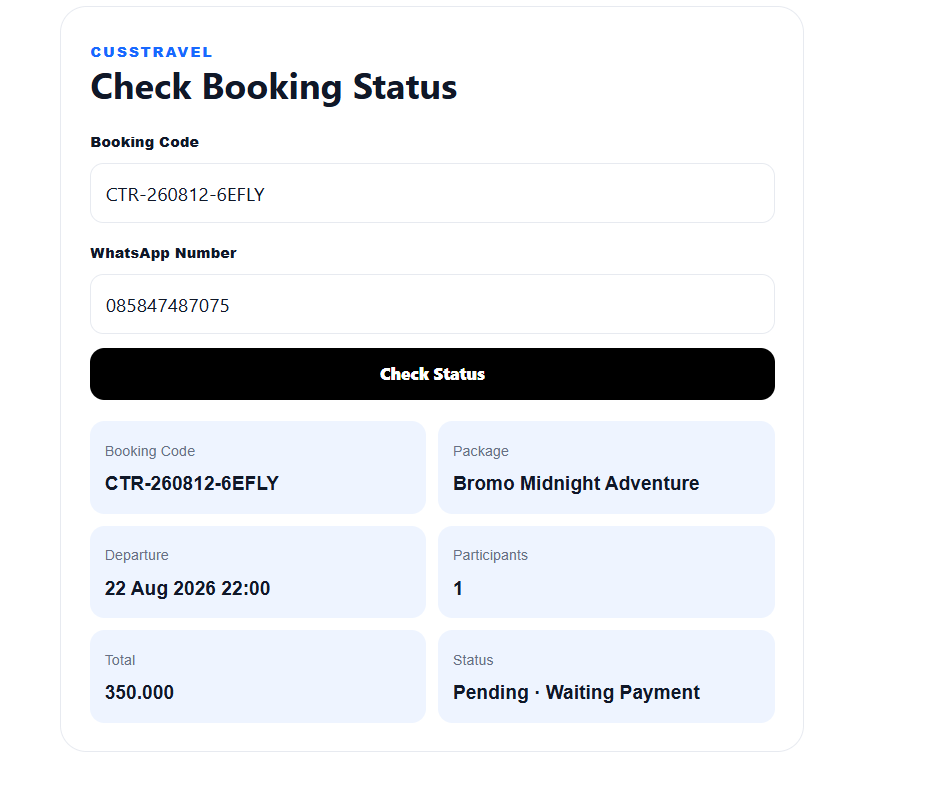
Task: Select the Departure result card
Action: pyautogui.click(x=258, y=572)
